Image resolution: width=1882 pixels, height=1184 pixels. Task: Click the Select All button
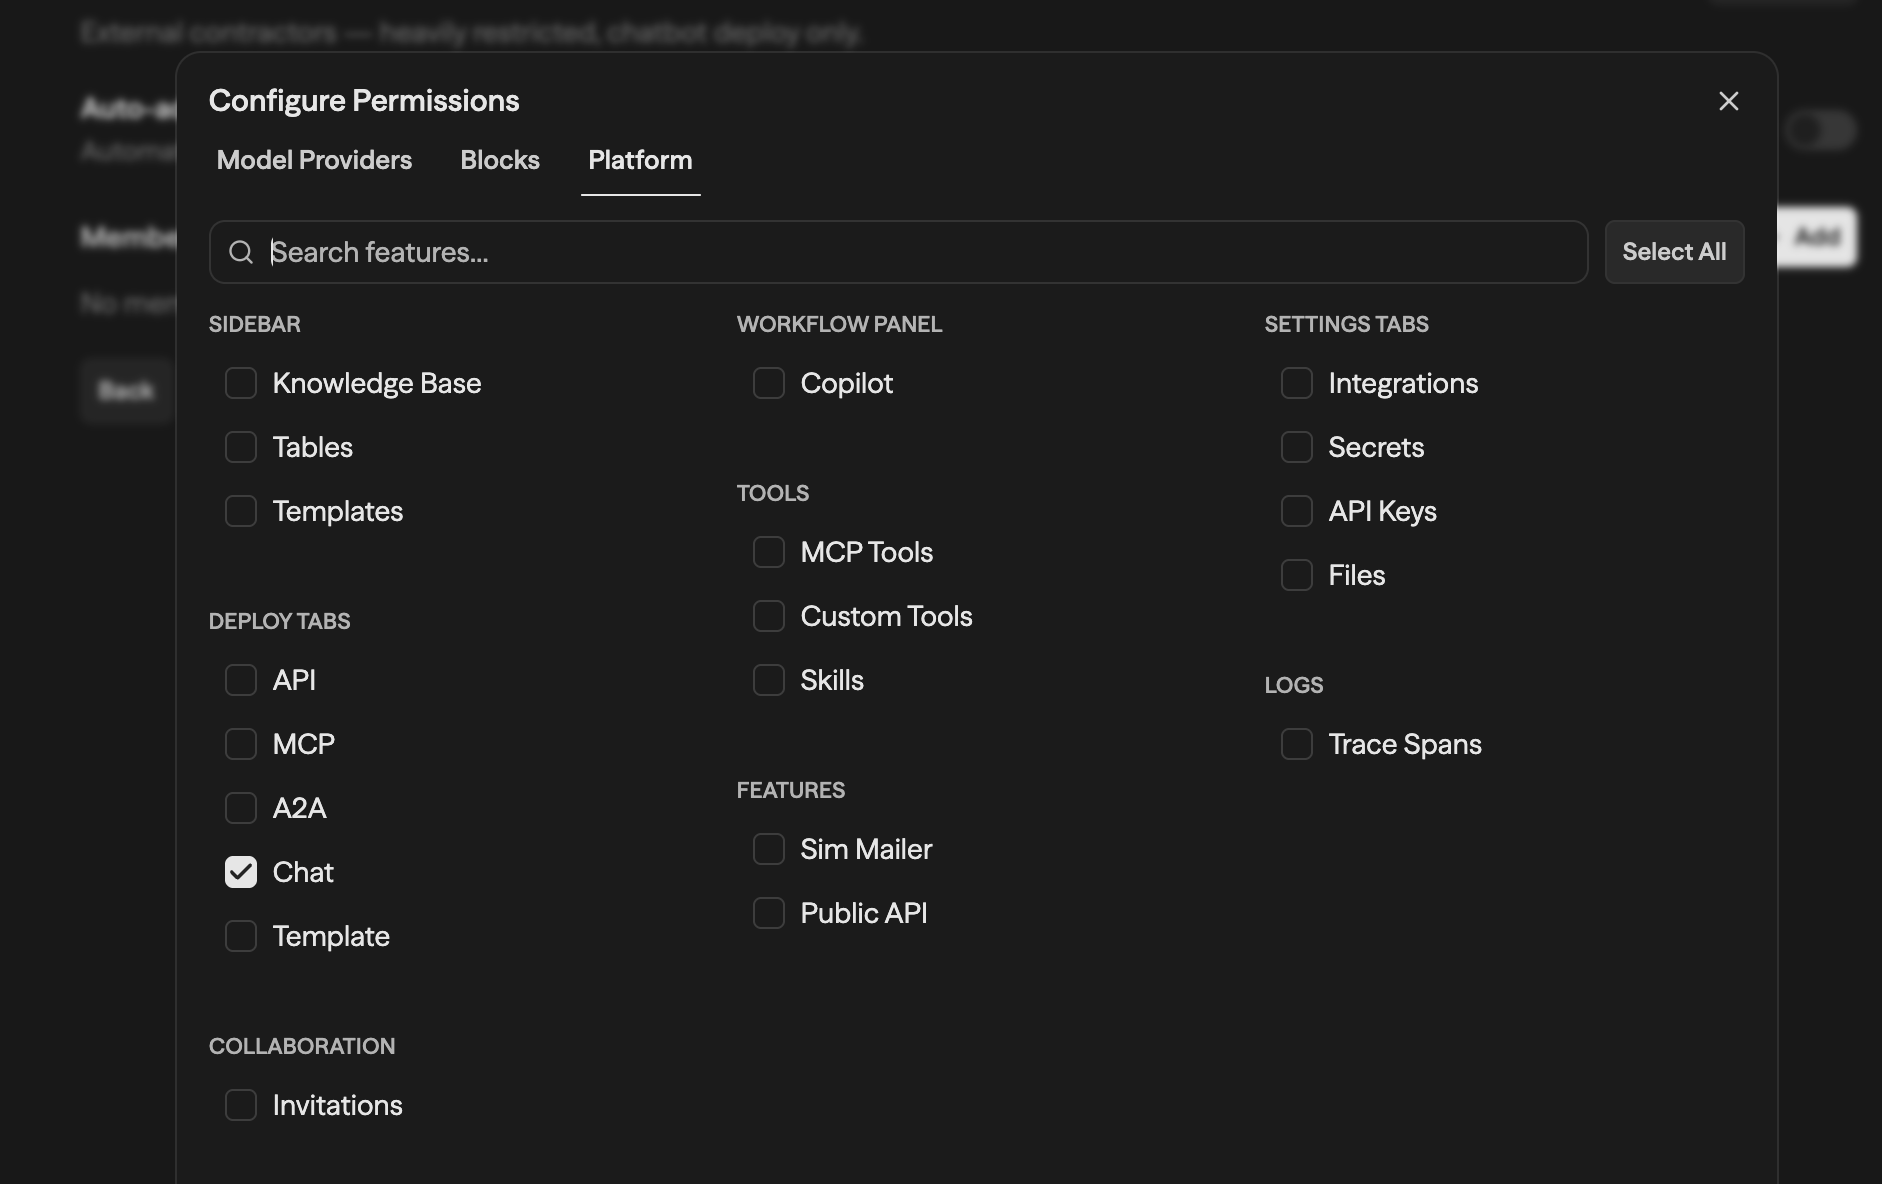1673,251
